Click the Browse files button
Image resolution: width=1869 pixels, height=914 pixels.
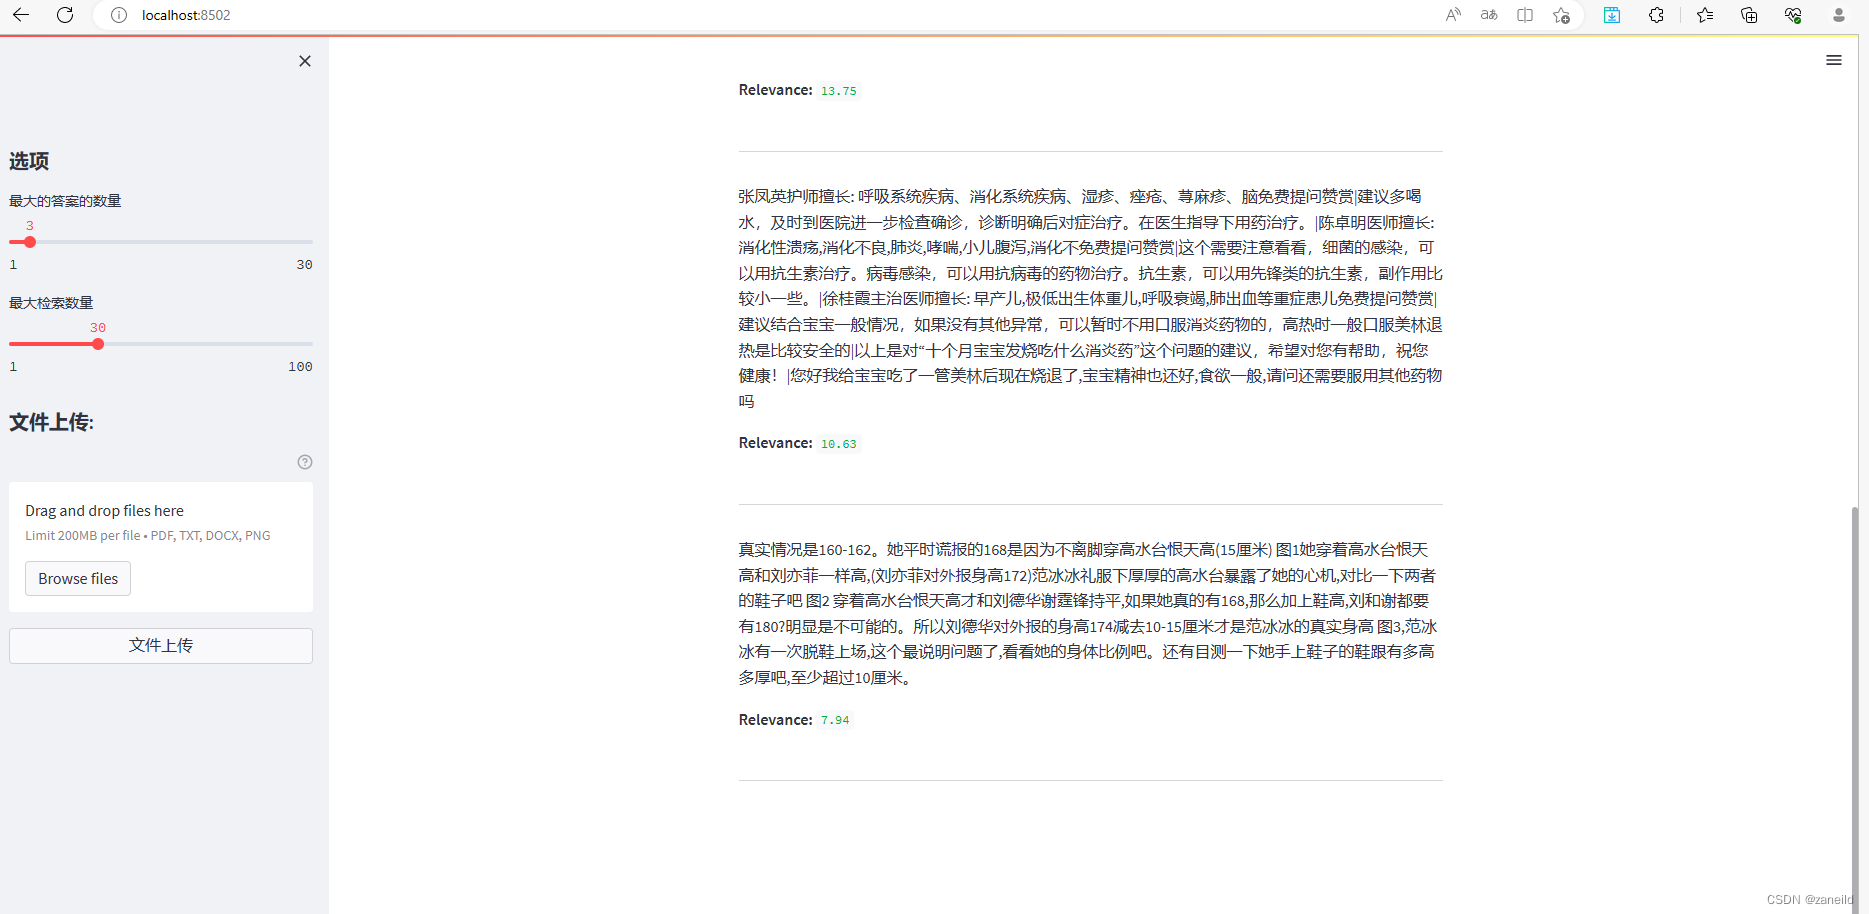77,578
